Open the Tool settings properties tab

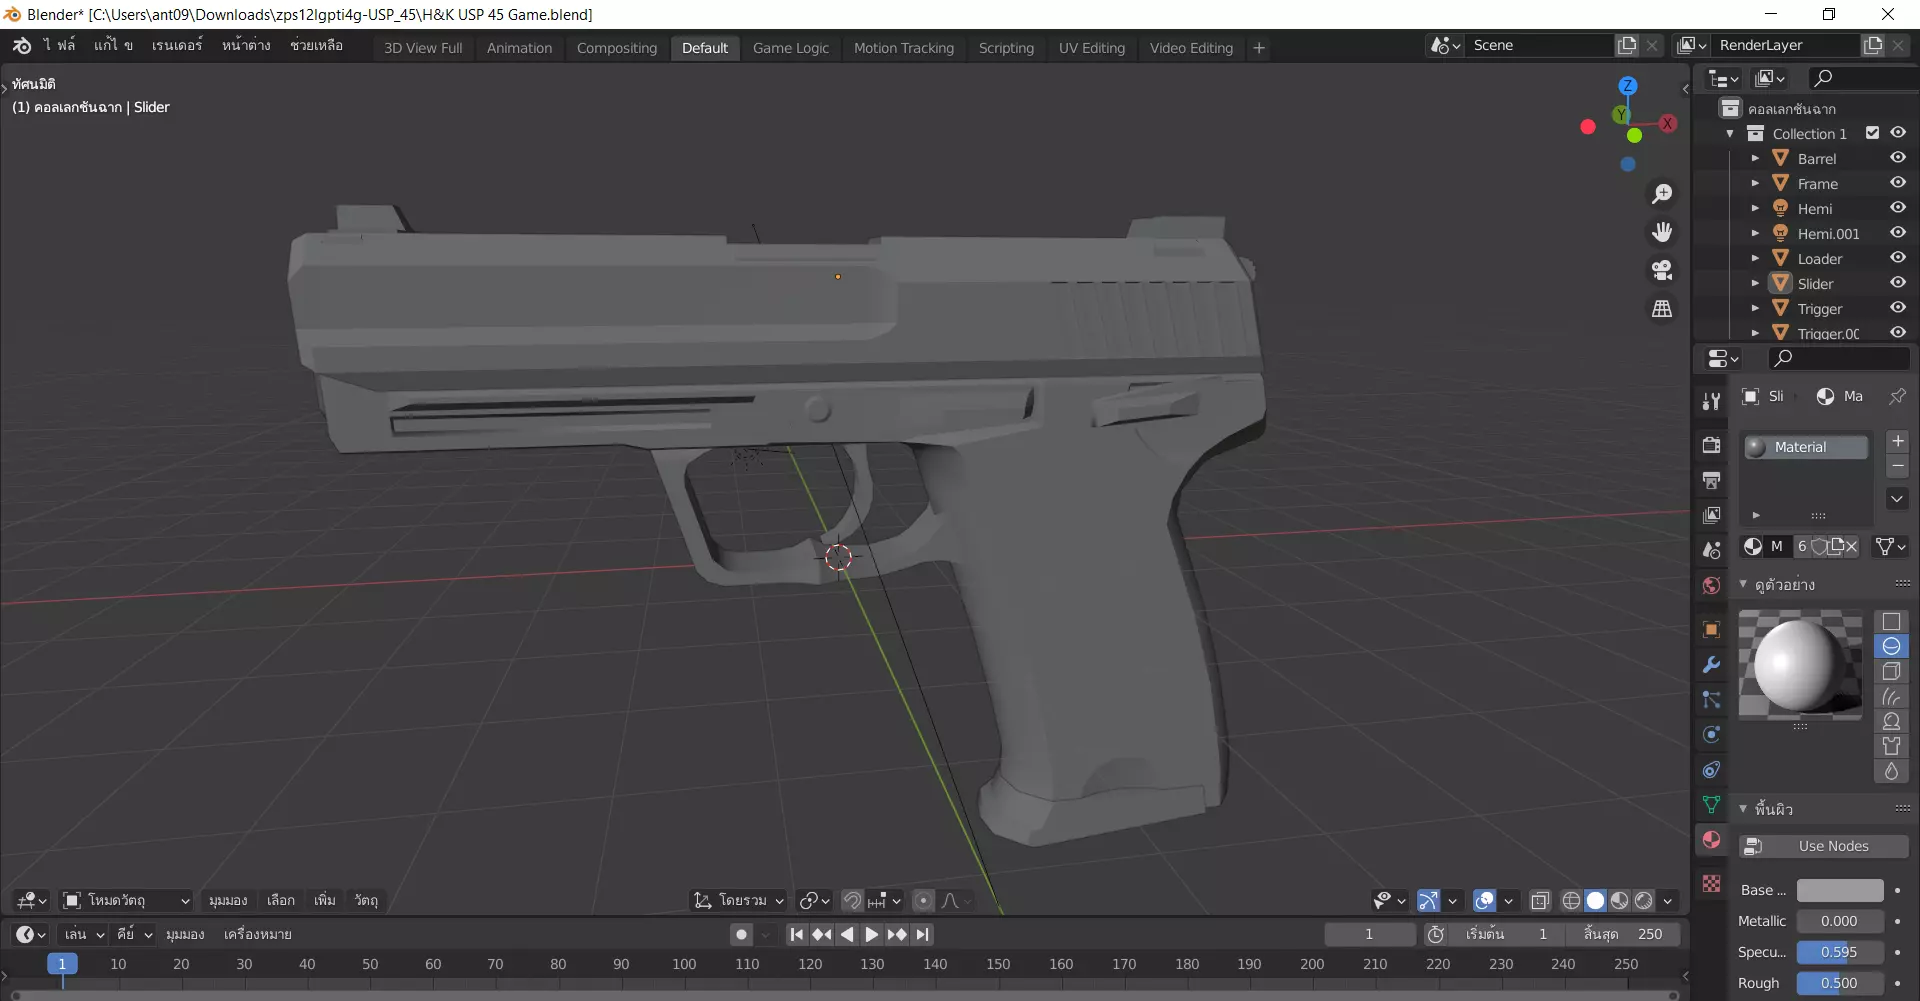point(1711,401)
